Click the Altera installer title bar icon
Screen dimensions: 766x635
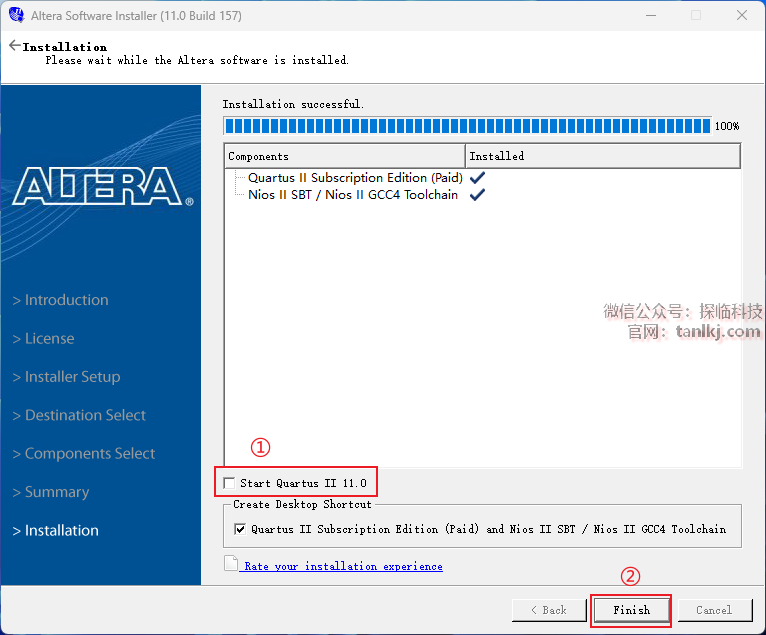(15, 16)
